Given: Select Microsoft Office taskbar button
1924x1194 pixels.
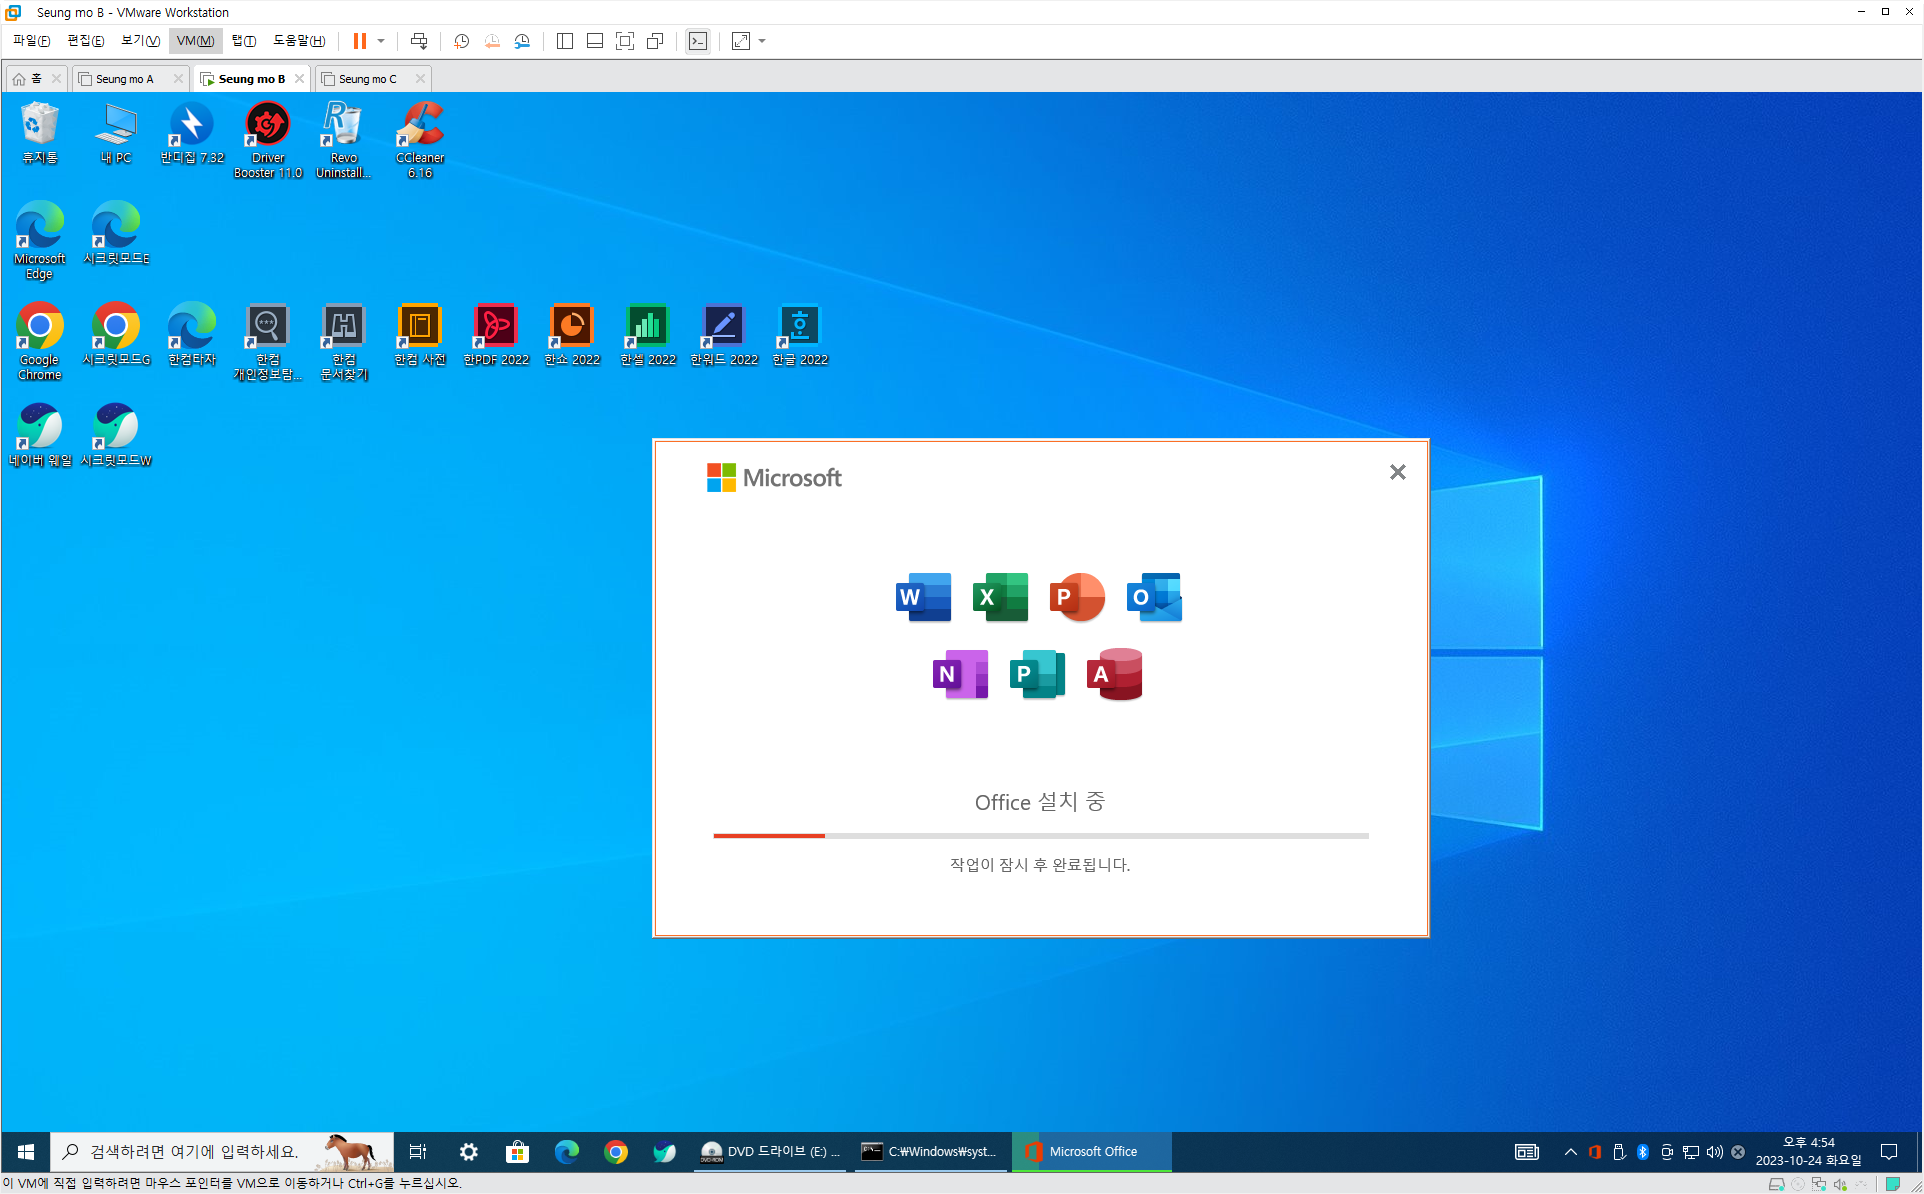Looking at the screenshot, I should click(1092, 1152).
